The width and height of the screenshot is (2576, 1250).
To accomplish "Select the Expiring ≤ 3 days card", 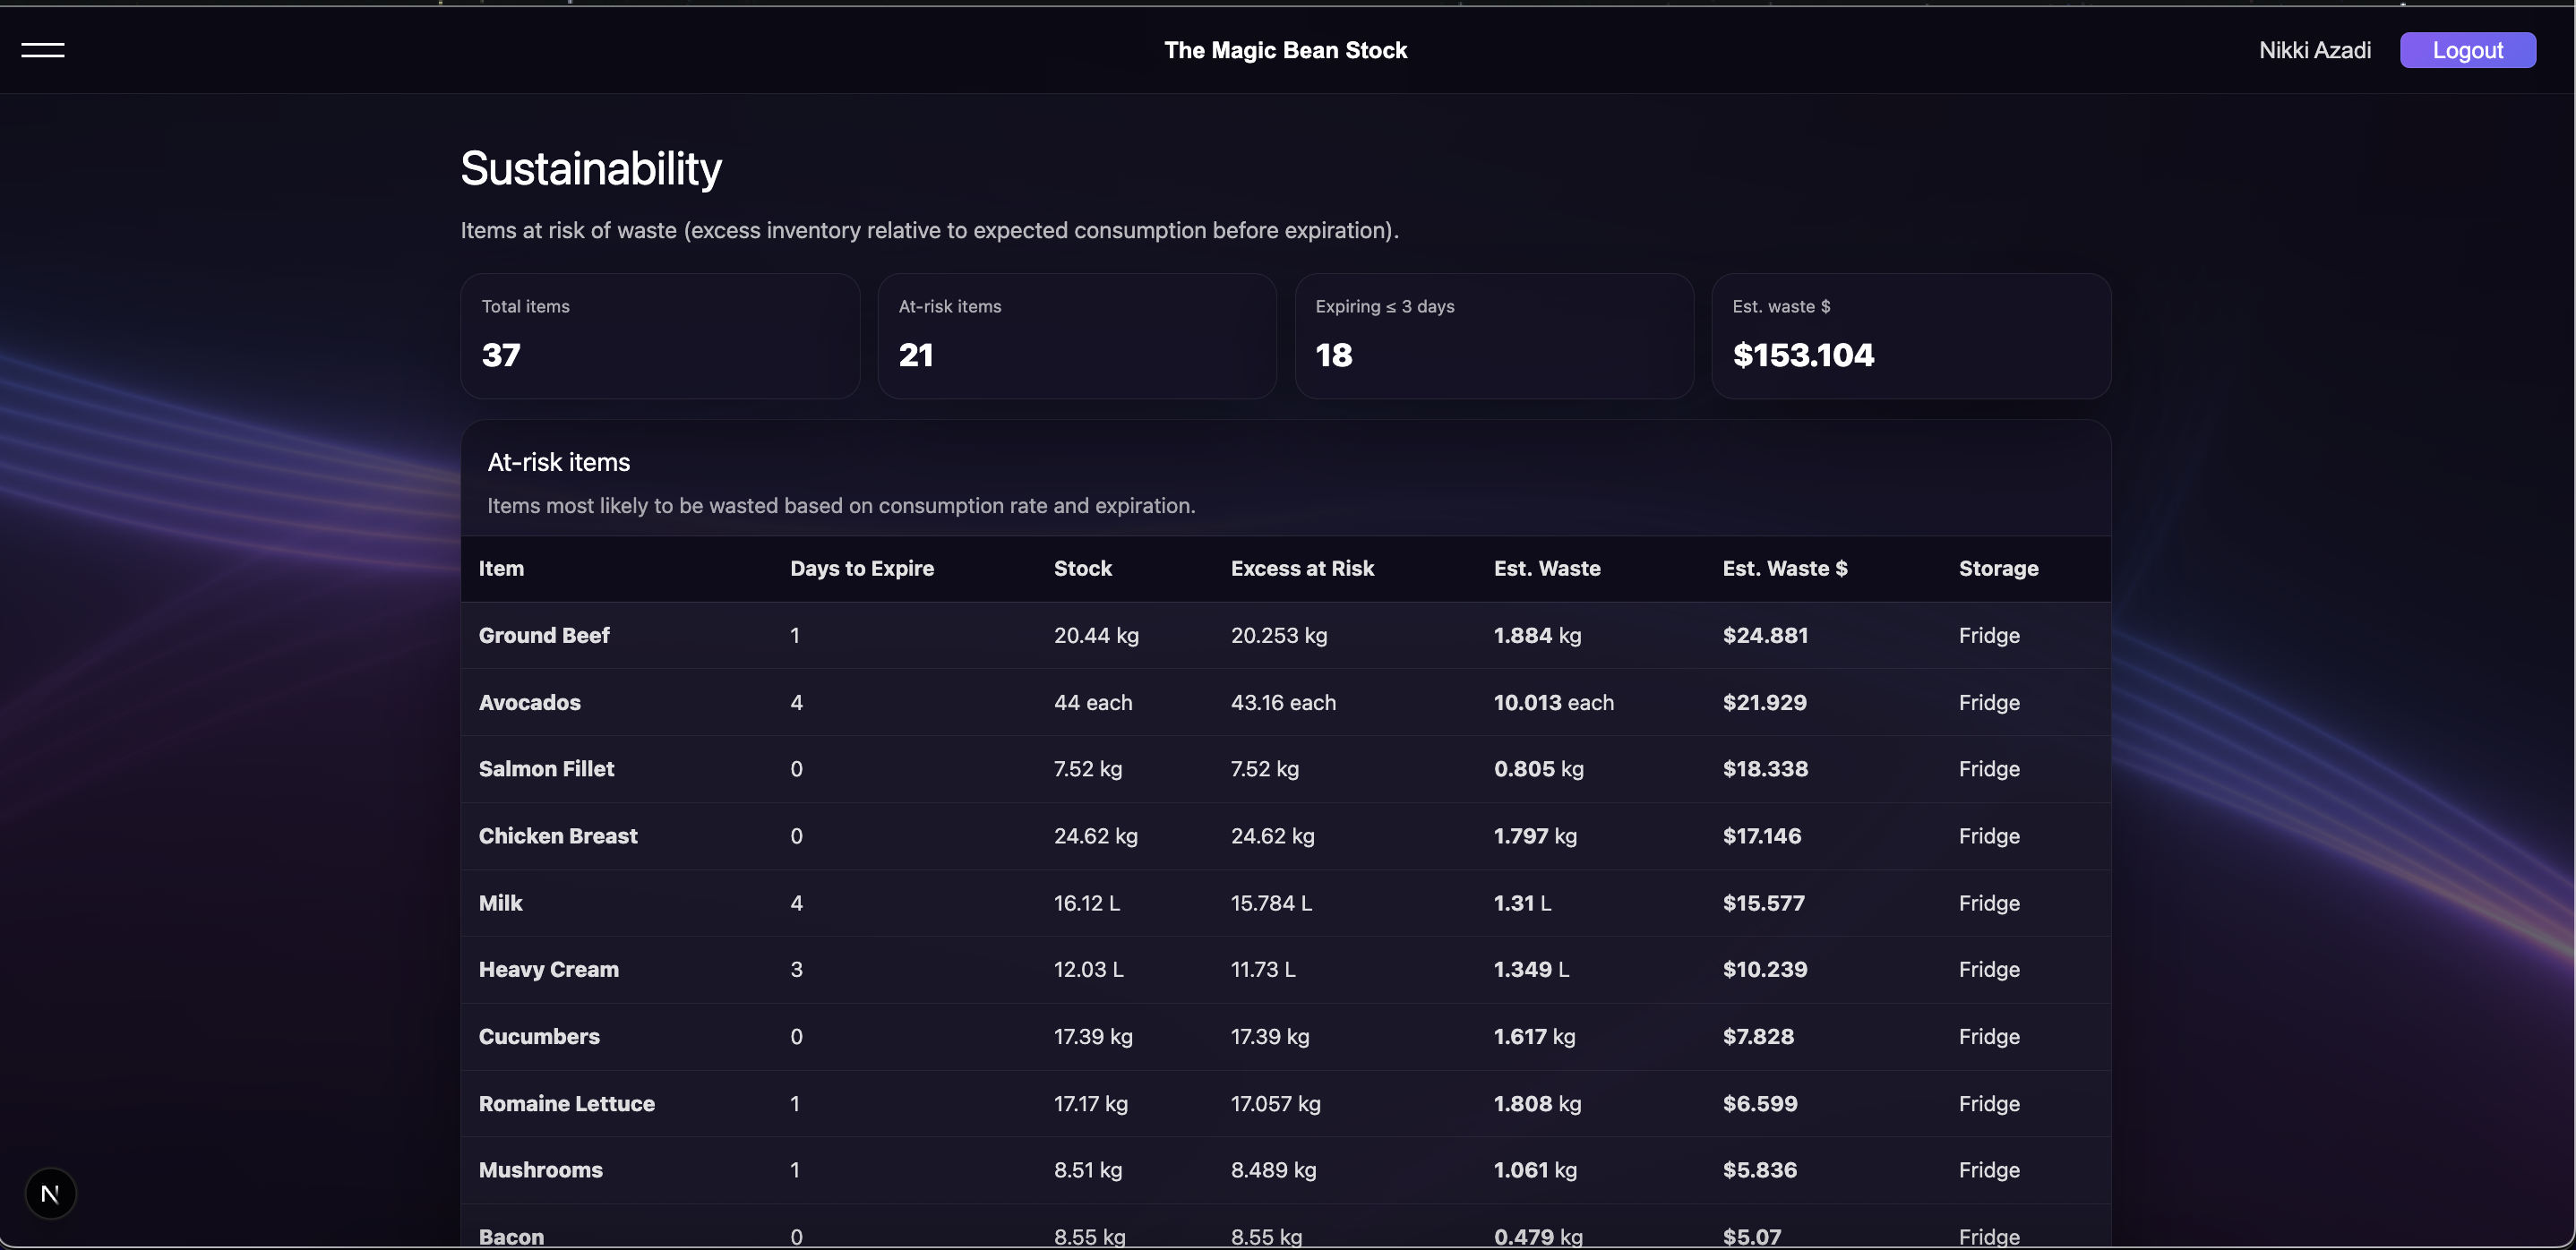I will 1493,336.
